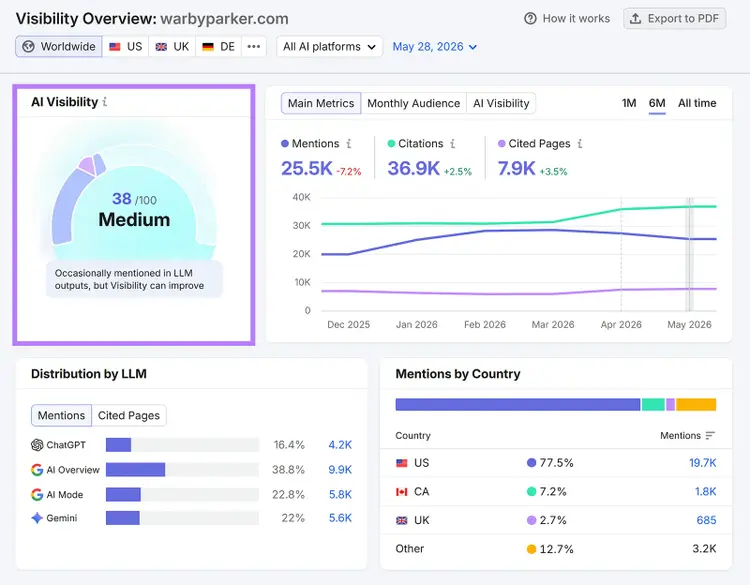Screen dimensions: 750x585
Task: Click the Google icon beside AI Overview
Action: pos(37,470)
